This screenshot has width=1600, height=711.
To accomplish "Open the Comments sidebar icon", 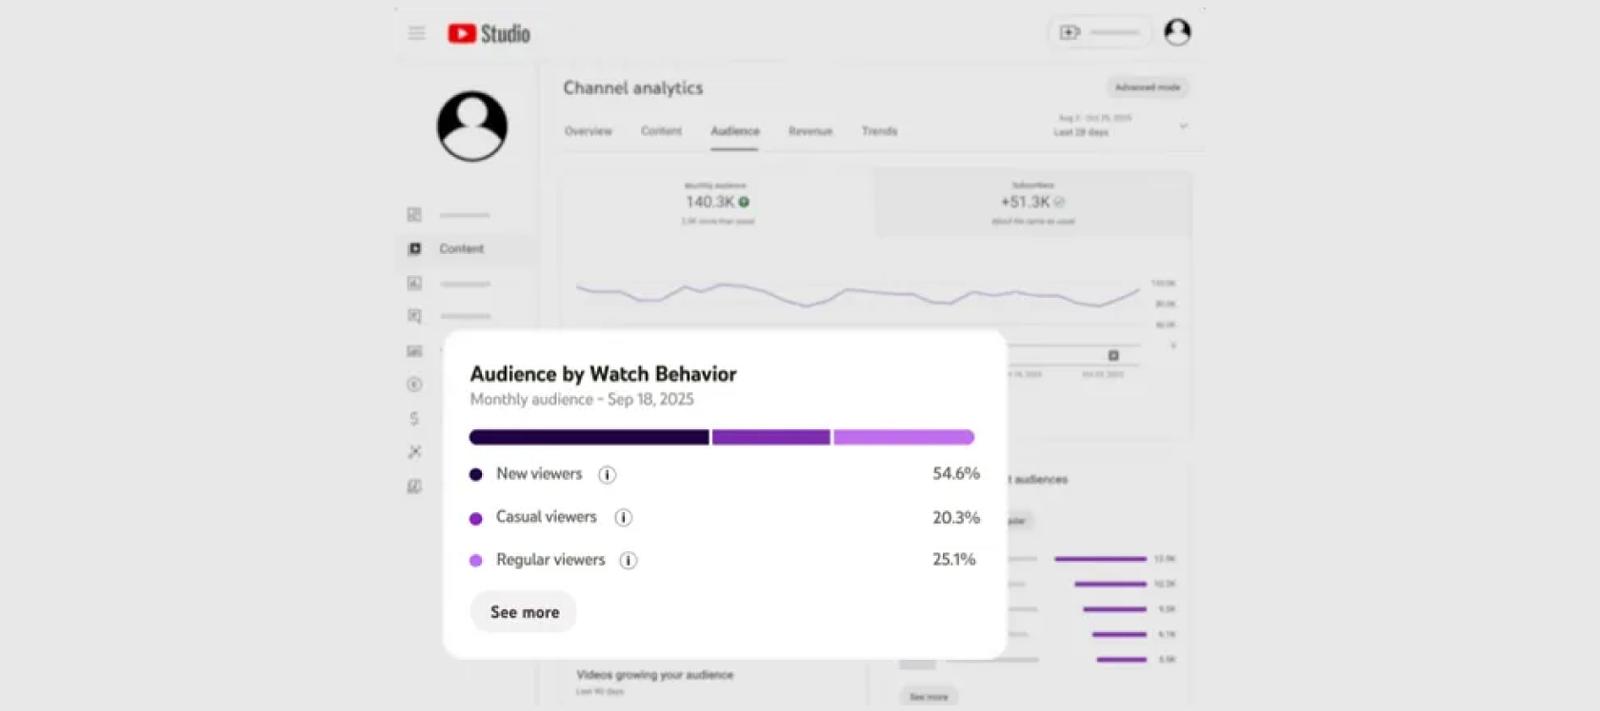I will [414, 316].
